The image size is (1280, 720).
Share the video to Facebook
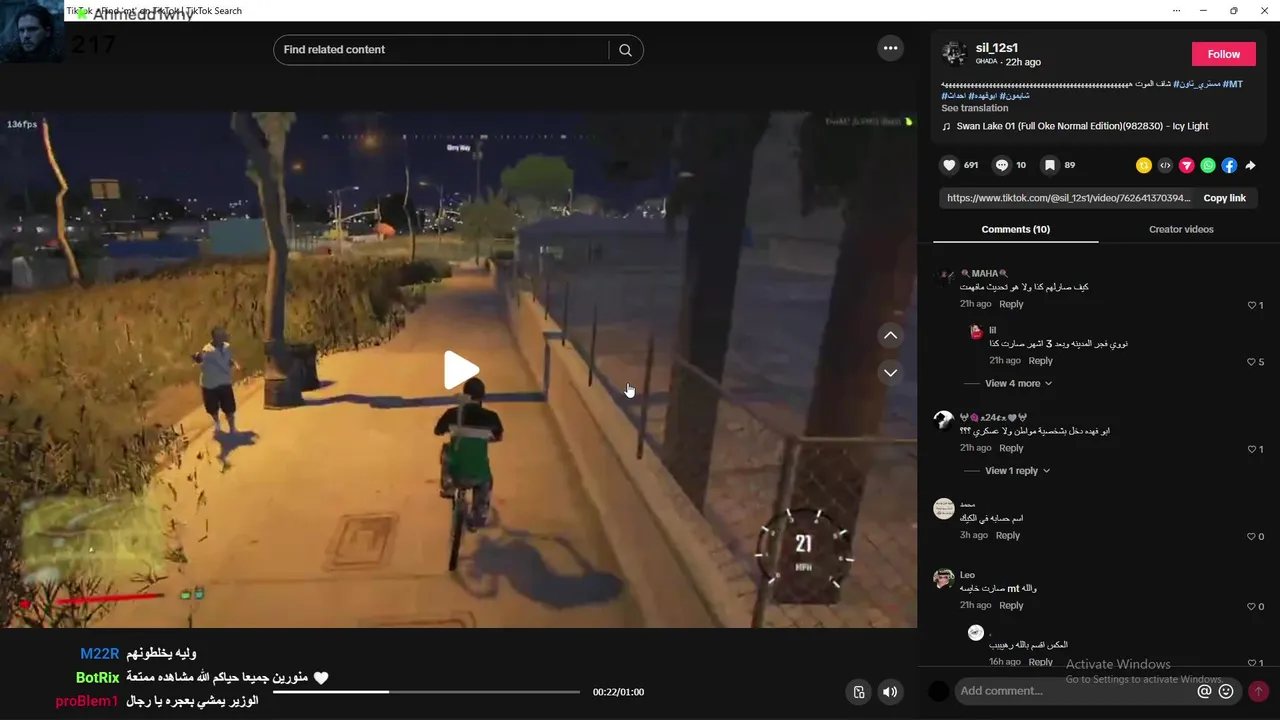pyautogui.click(x=1229, y=166)
